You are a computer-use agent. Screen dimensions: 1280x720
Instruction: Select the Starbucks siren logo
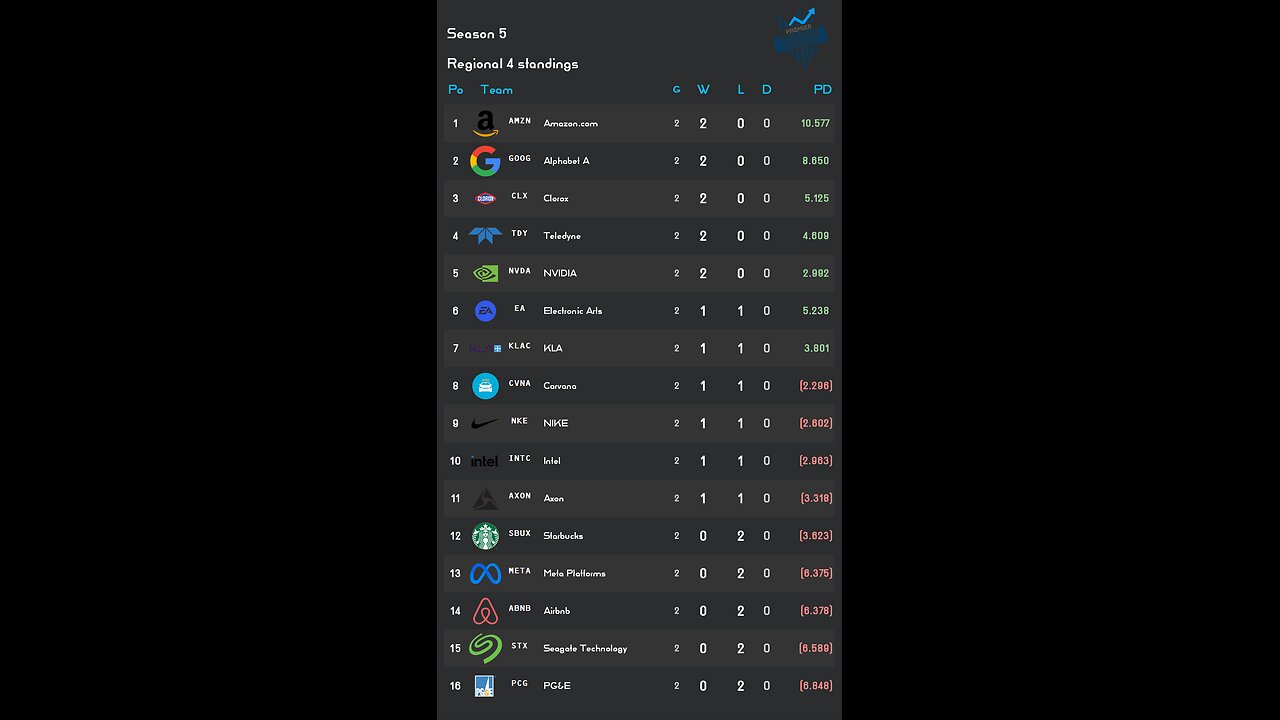click(485, 536)
